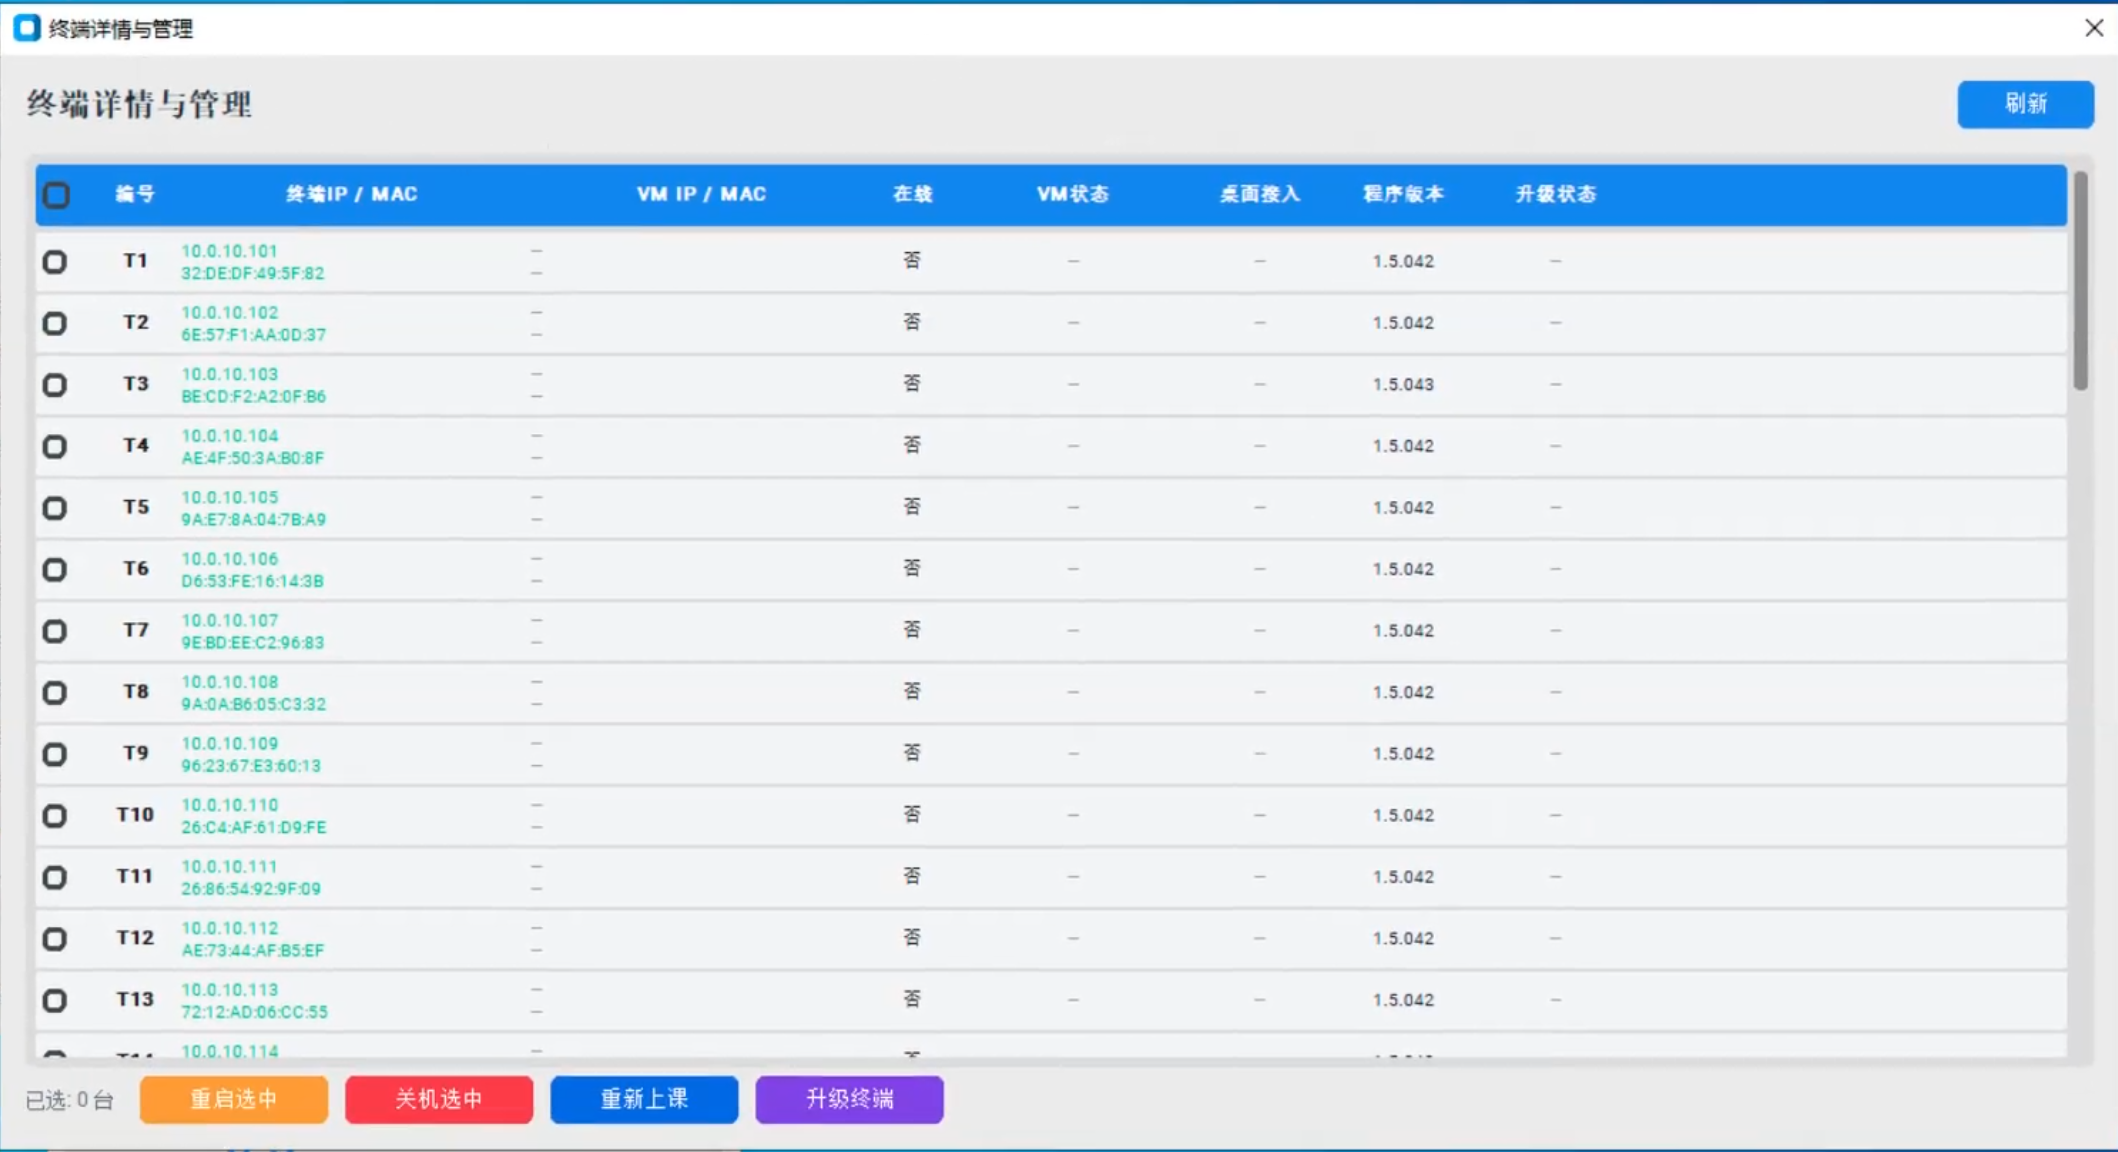Image resolution: width=2118 pixels, height=1152 pixels.
Task: Click the 终端IP / MAC column header
Action: 351,194
